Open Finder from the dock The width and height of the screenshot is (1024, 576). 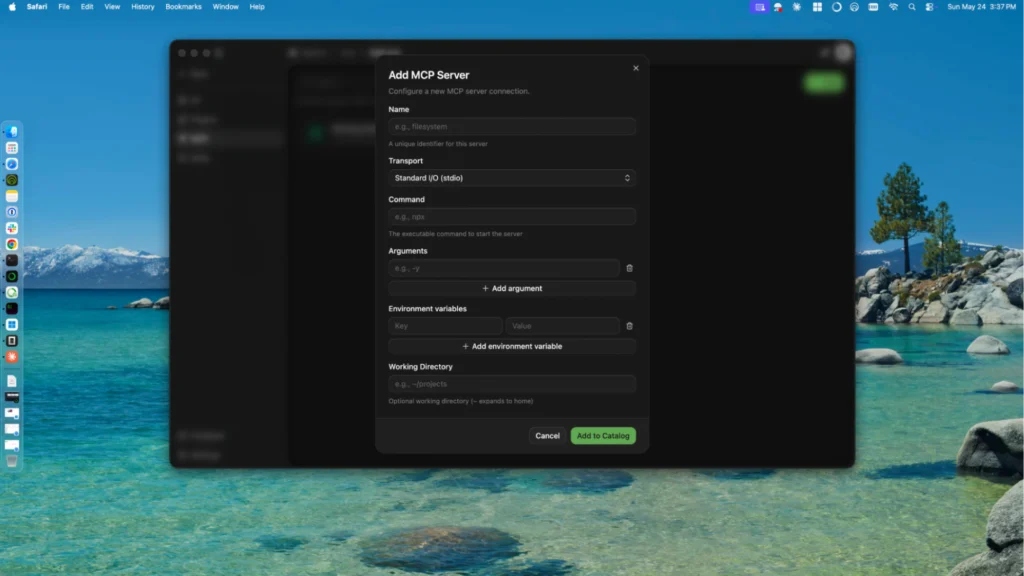(12, 132)
